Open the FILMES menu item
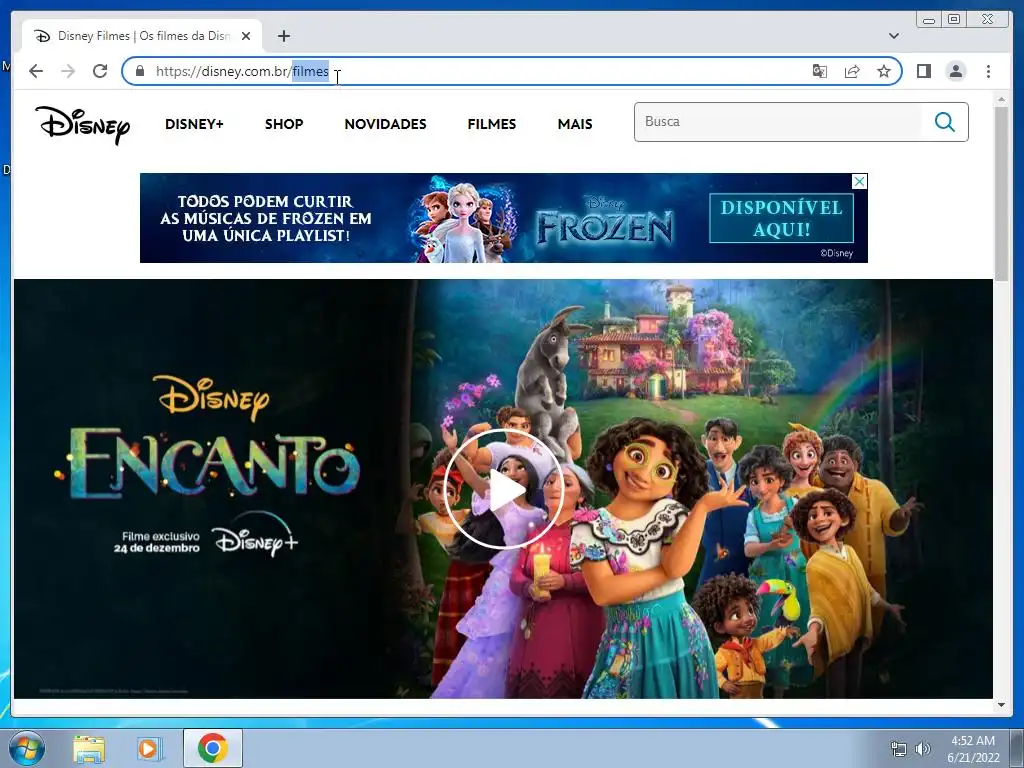Screen dimensions: 1024x768 click(x=492, y=124)
